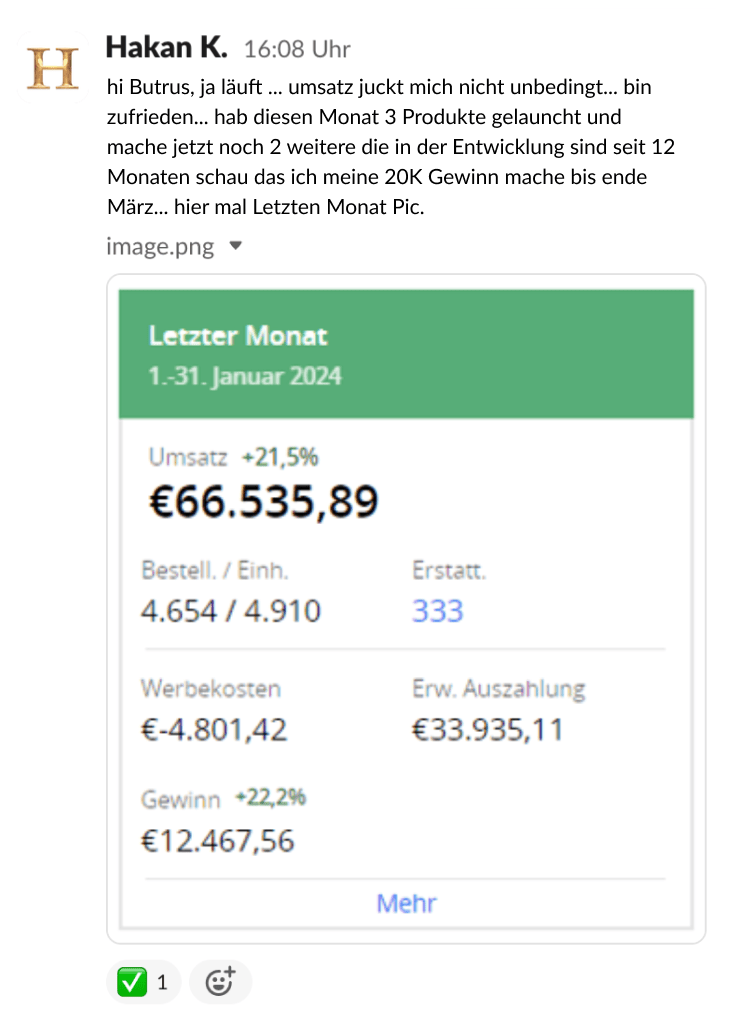Open the 333 refunds link

[x=437, y=611]
